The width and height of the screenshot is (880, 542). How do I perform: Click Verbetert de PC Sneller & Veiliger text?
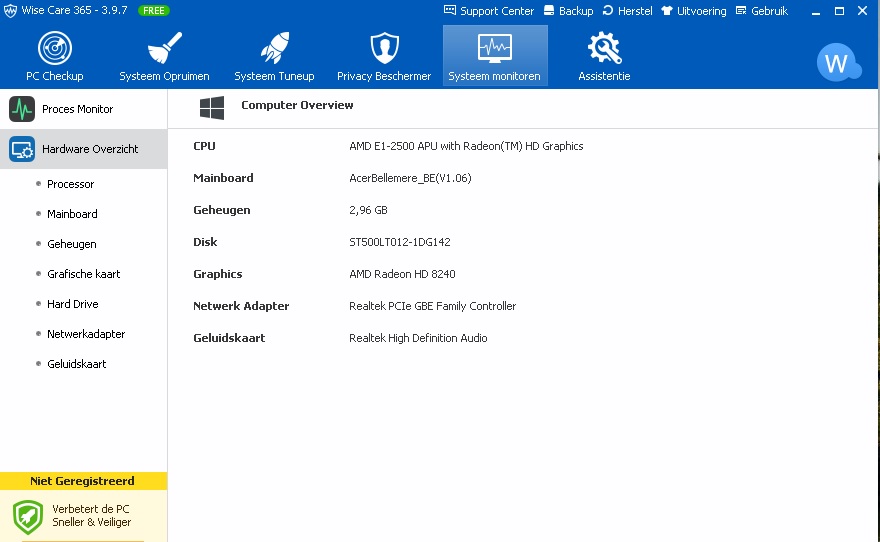click(x=91, y=516)
